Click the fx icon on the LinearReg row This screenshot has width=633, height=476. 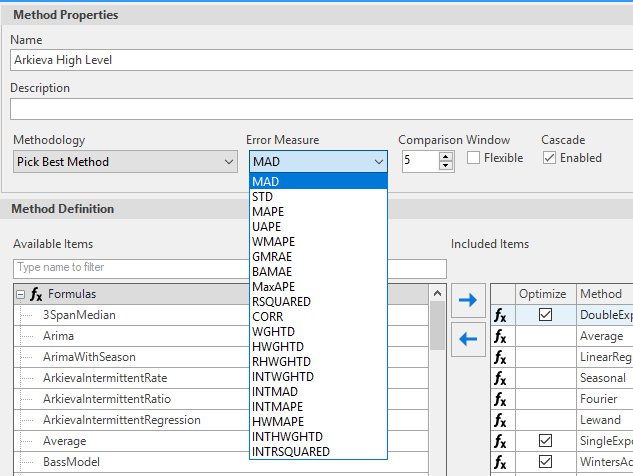(x=500, y=357)
